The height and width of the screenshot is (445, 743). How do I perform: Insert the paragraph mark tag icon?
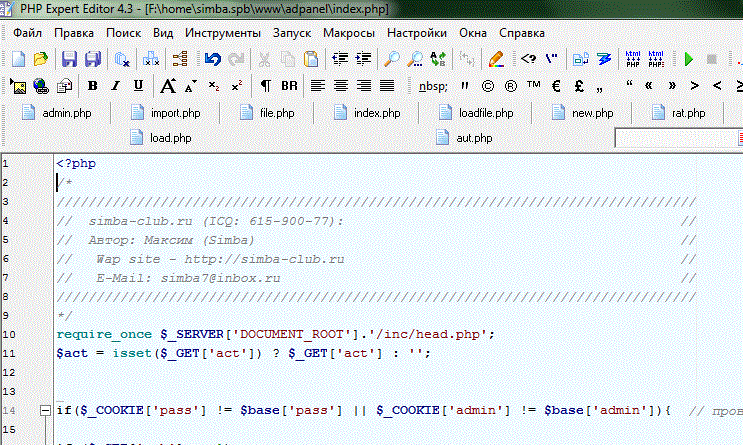tap(265, 85)
